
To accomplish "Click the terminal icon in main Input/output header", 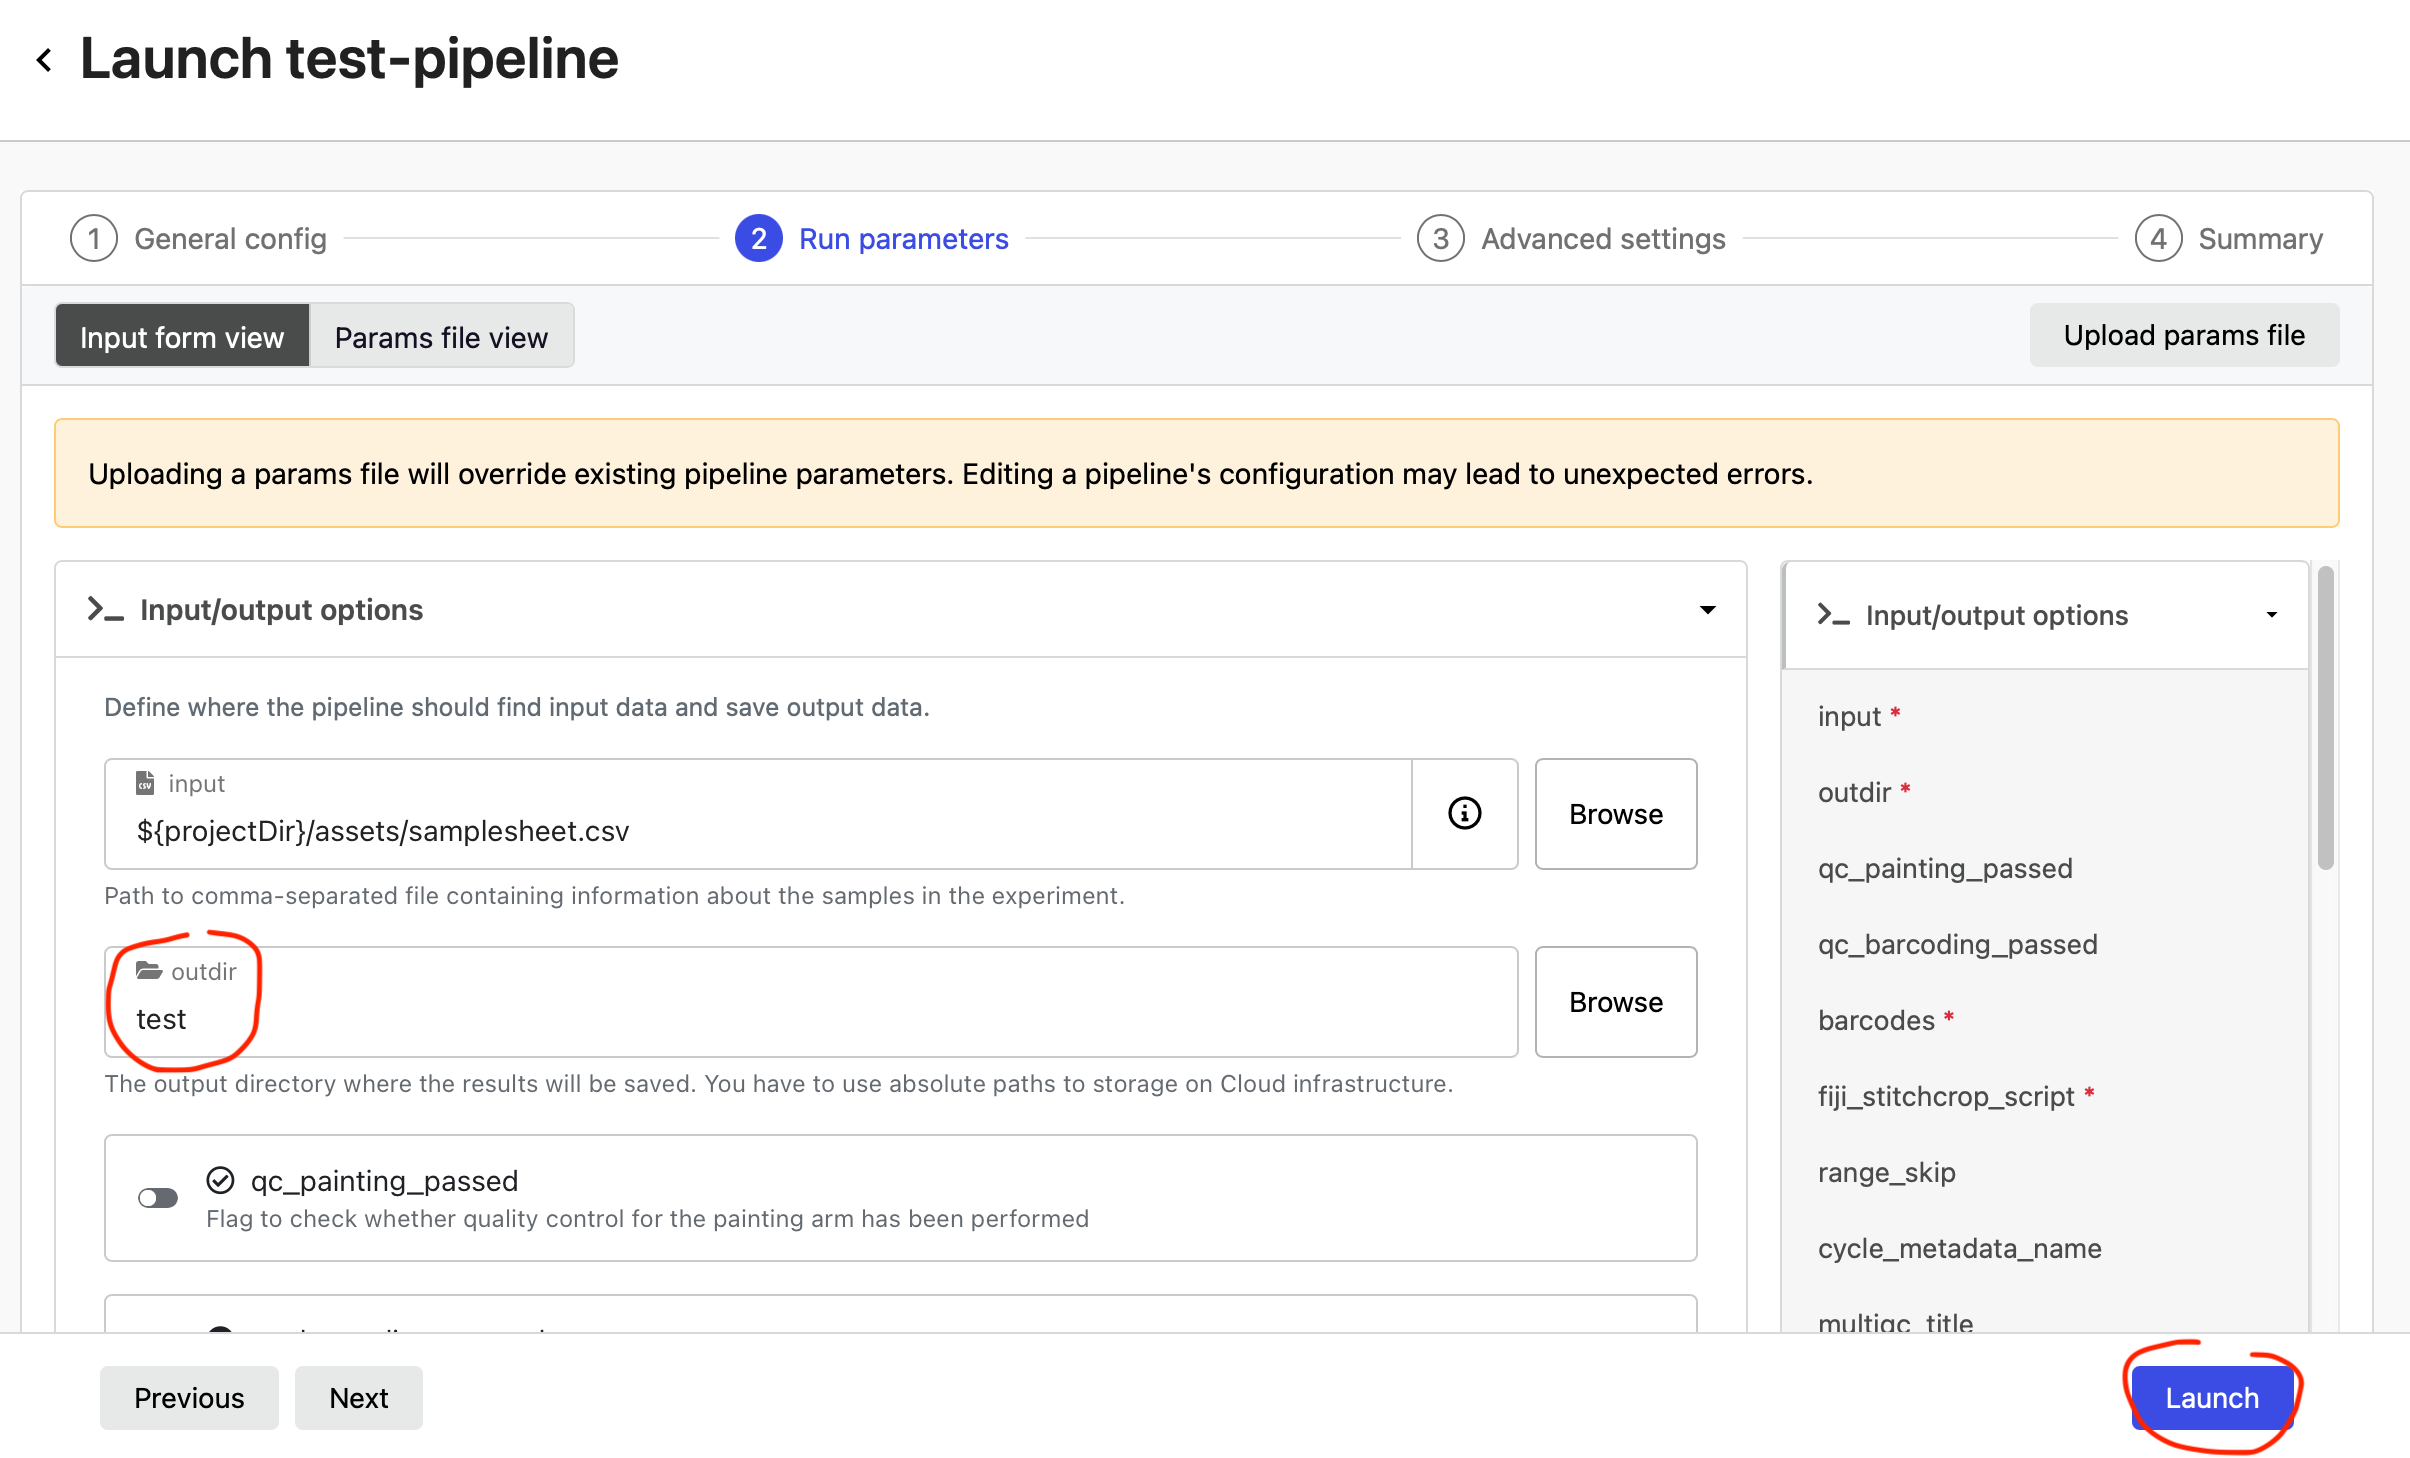I will tap(105, 609).
